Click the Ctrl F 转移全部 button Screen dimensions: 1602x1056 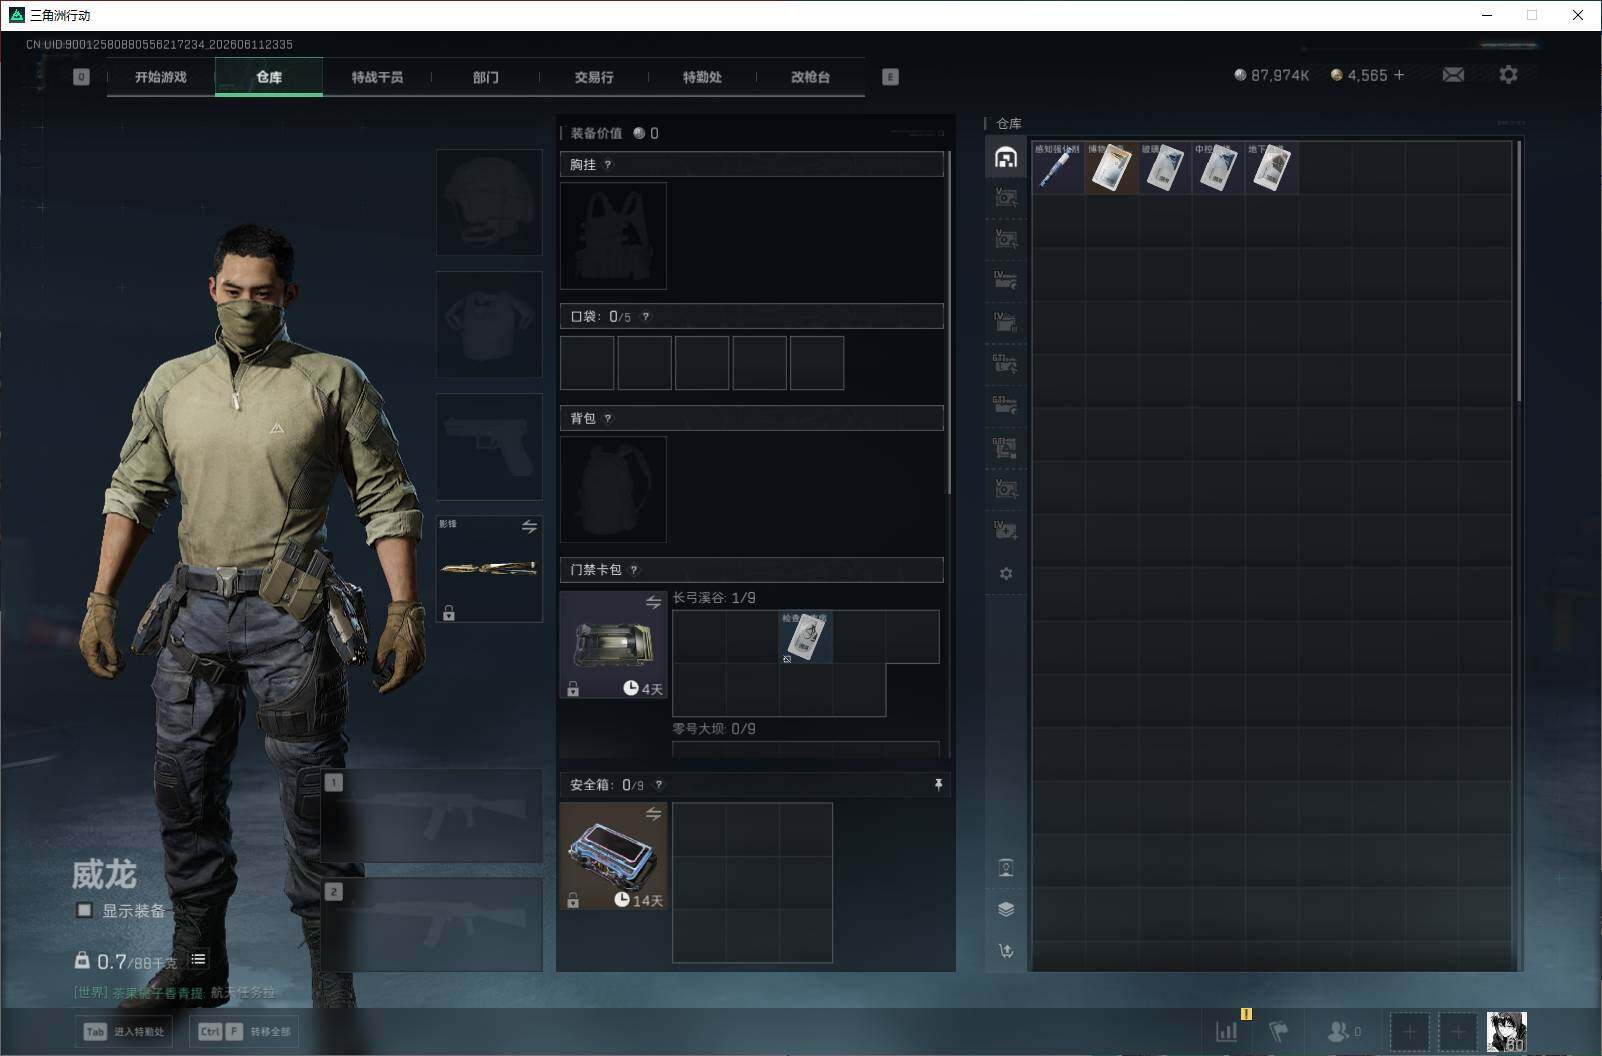pyautogui.click(x=244, y=1031)
